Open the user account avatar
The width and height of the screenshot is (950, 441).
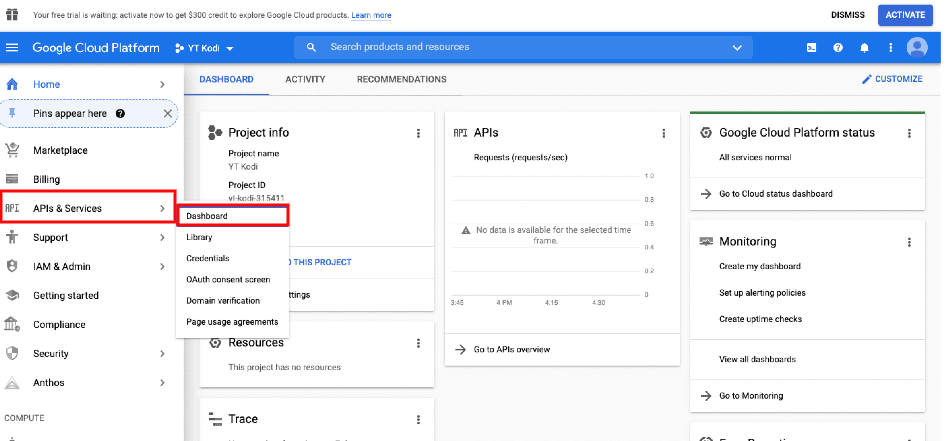[917, 47]
